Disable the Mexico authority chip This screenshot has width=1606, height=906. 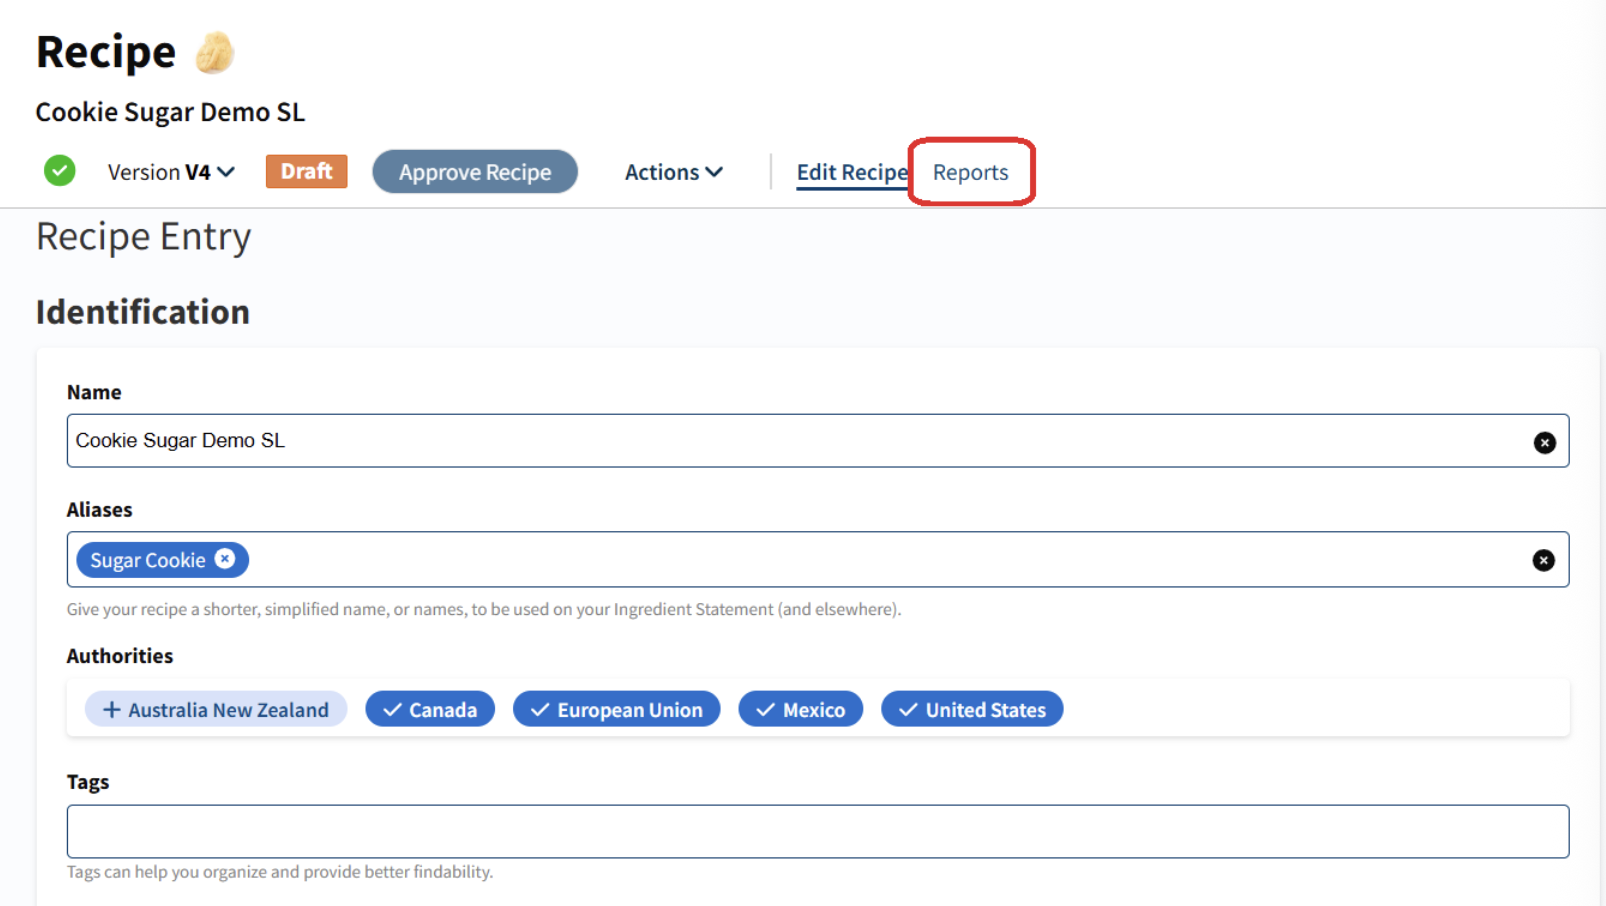[800, 709]
